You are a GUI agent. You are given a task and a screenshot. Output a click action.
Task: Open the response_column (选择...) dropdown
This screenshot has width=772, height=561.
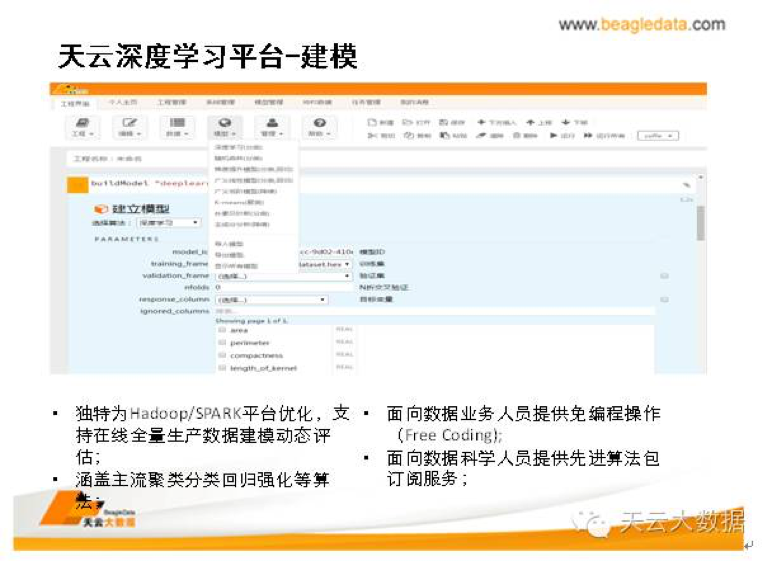click(x=272, y=299)
